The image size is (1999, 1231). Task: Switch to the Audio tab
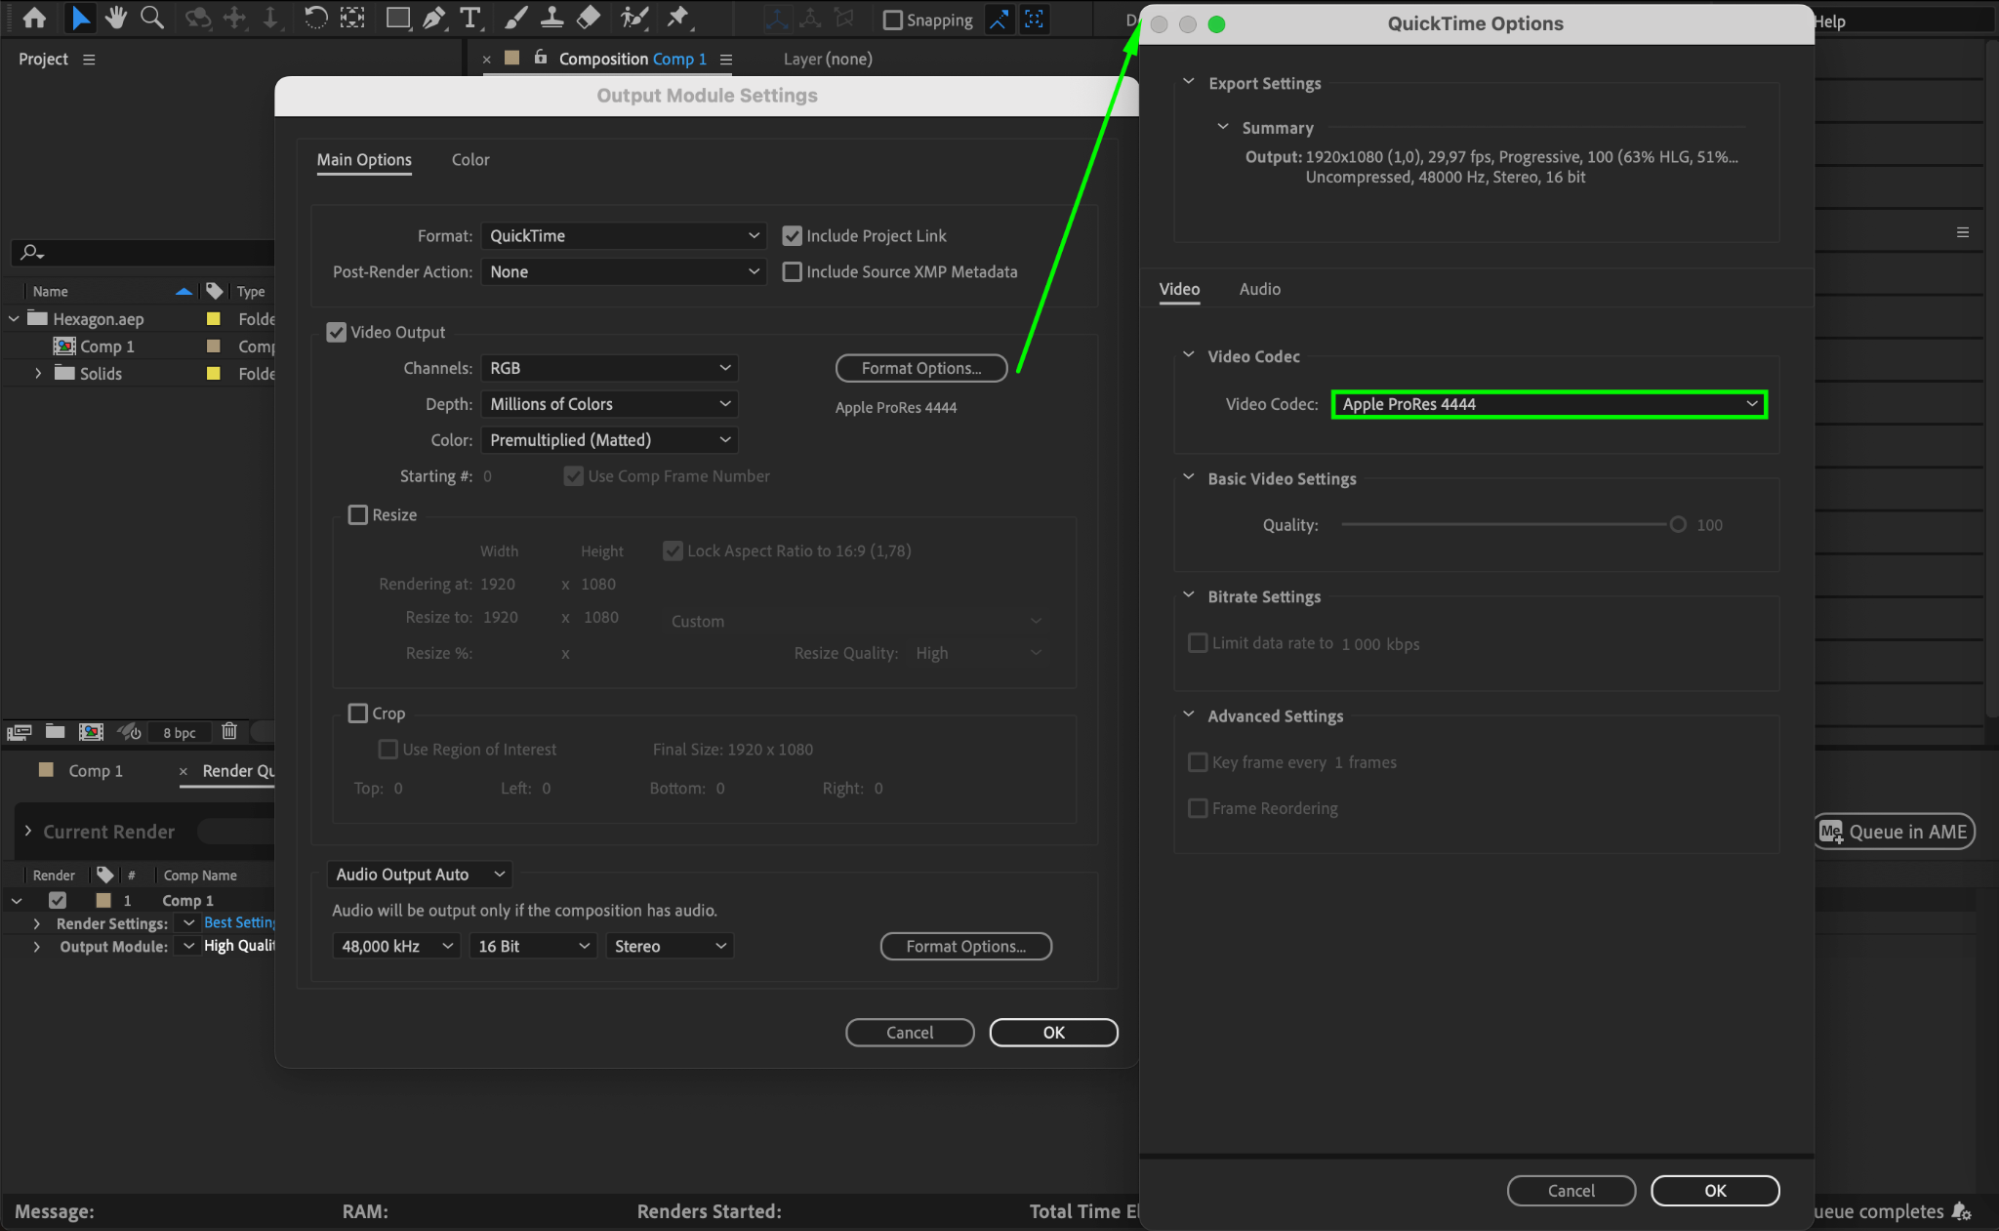pos(1259,289)
